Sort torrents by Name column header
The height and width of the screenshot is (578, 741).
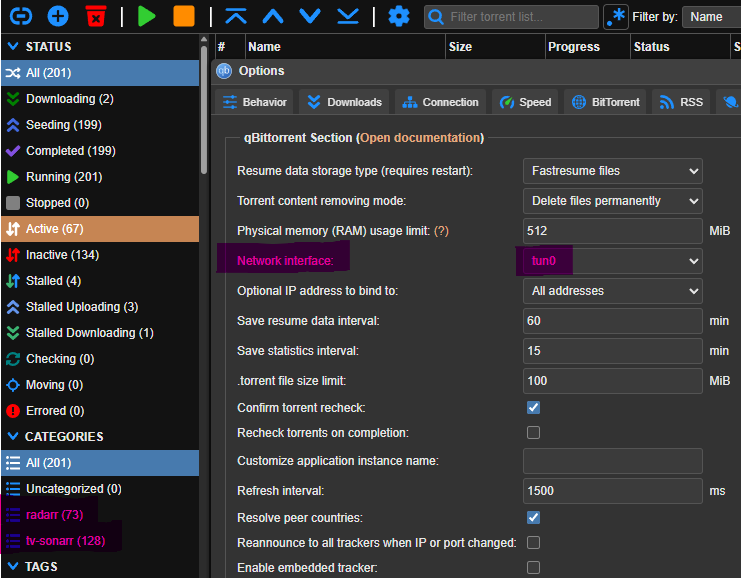point(345,46)
